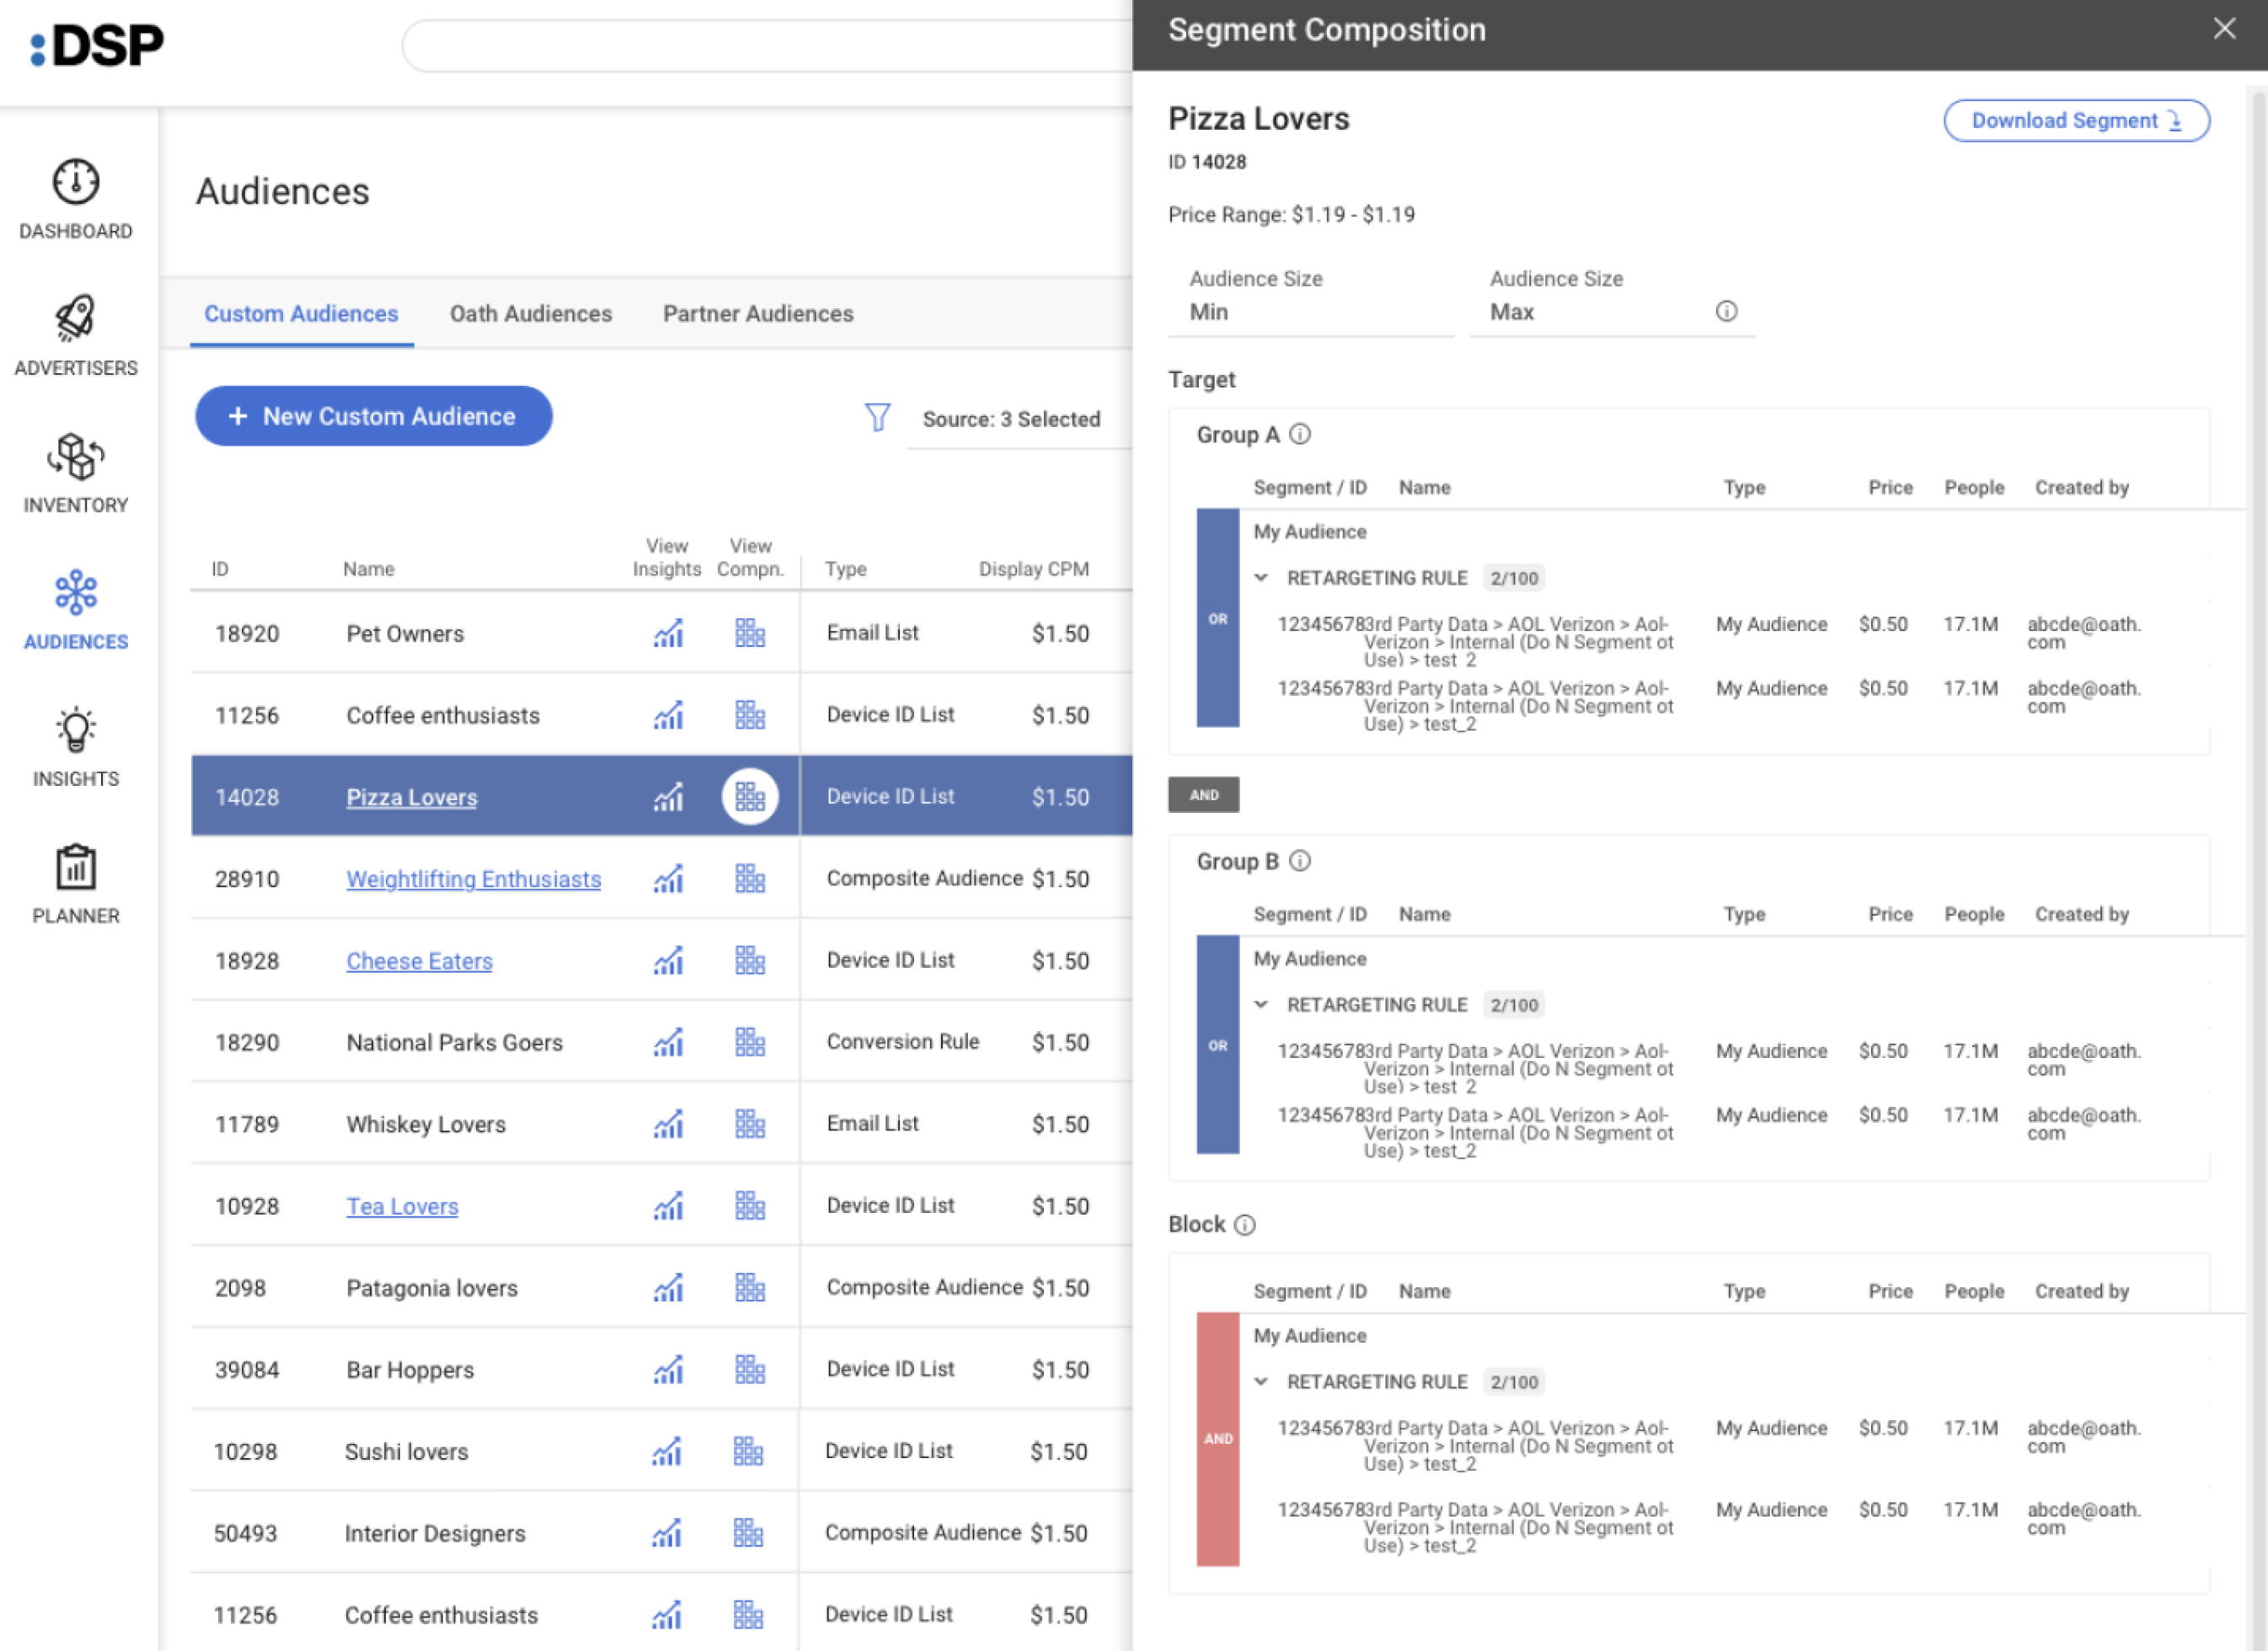Open the Dashboard section
The height and width of the screenshot is (1651, 2268).
(76, 200)
